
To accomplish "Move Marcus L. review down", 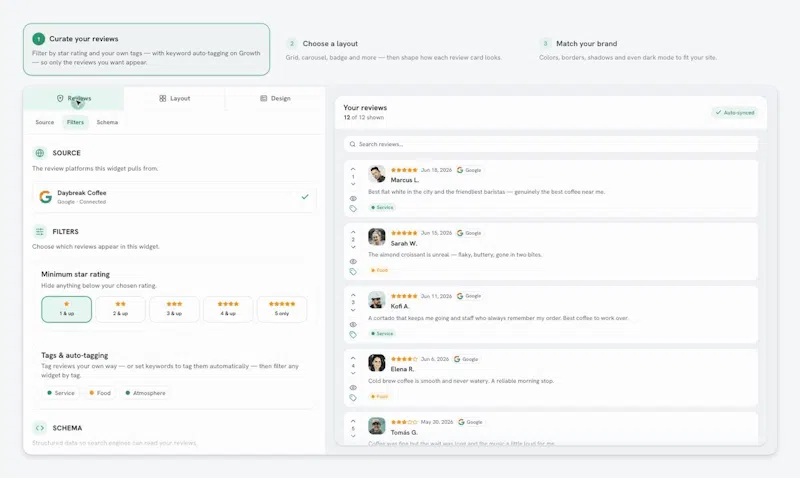I will coord(353,184).
